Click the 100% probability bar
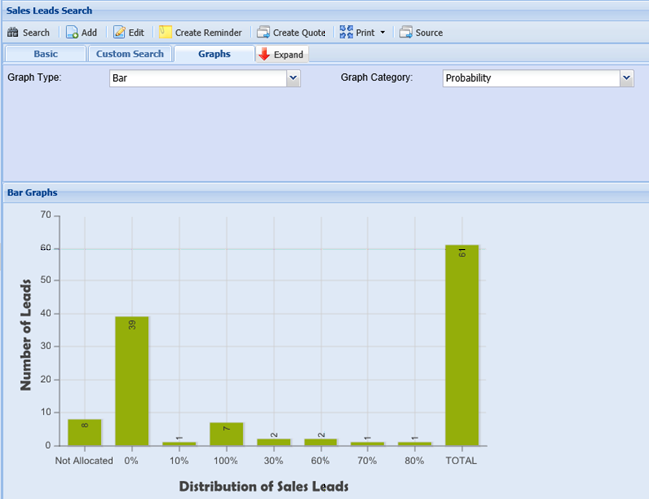Viewport: 650px width, 500px height. coord(226,434)
